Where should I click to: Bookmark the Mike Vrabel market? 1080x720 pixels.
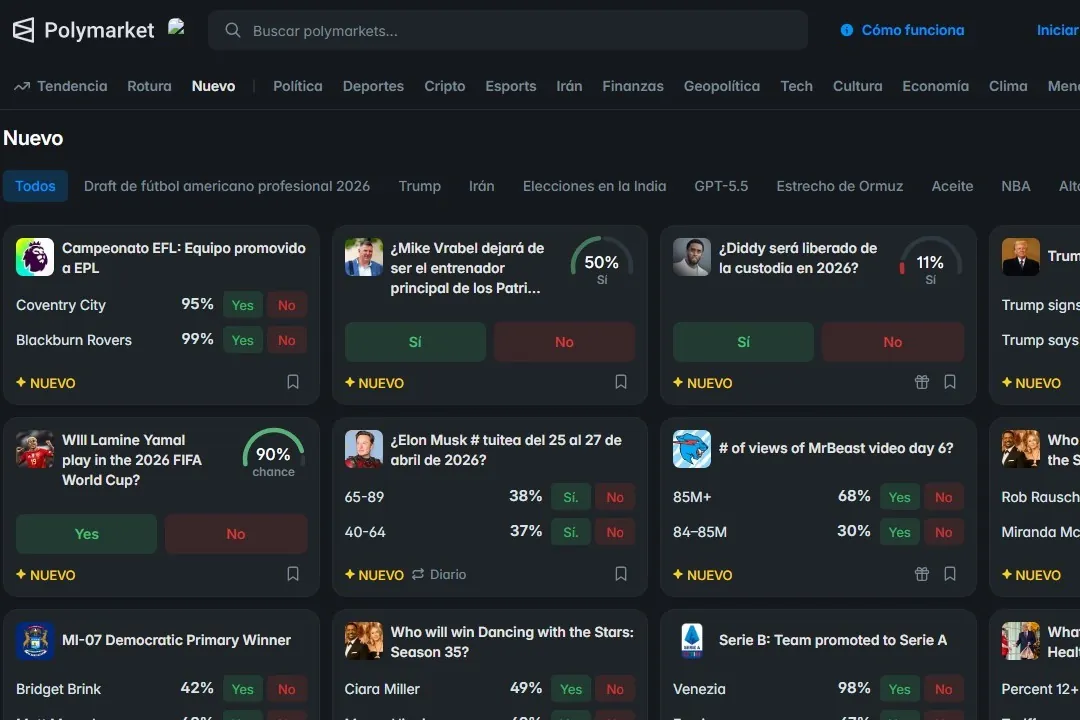click(x=621, y=382)
